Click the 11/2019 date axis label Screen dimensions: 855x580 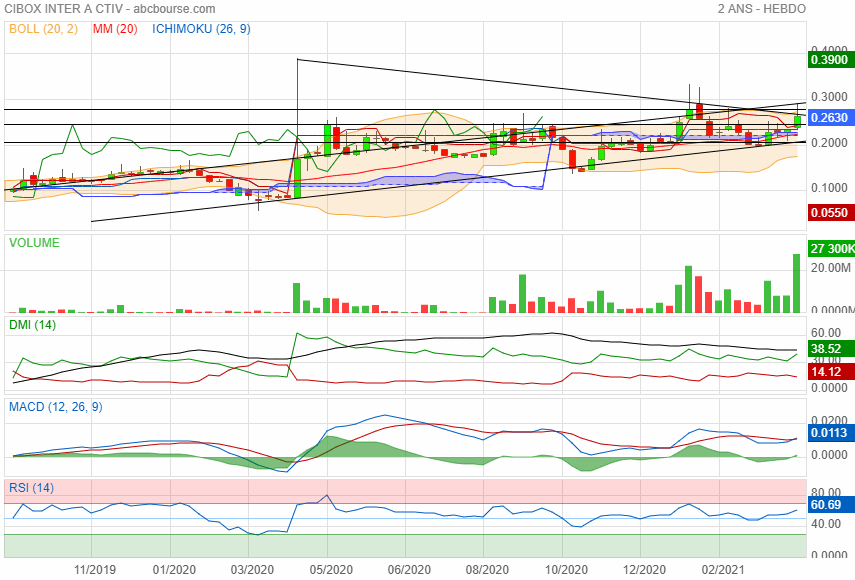click(x=95, y=570)
